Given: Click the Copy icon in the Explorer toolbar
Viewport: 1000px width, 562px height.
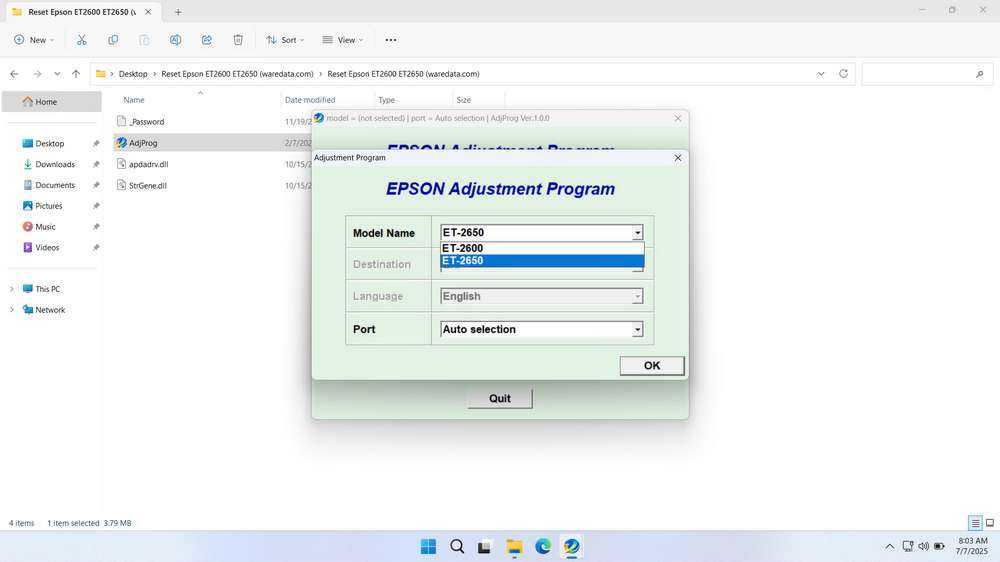Looking at the screenshot, I should 113,40.
